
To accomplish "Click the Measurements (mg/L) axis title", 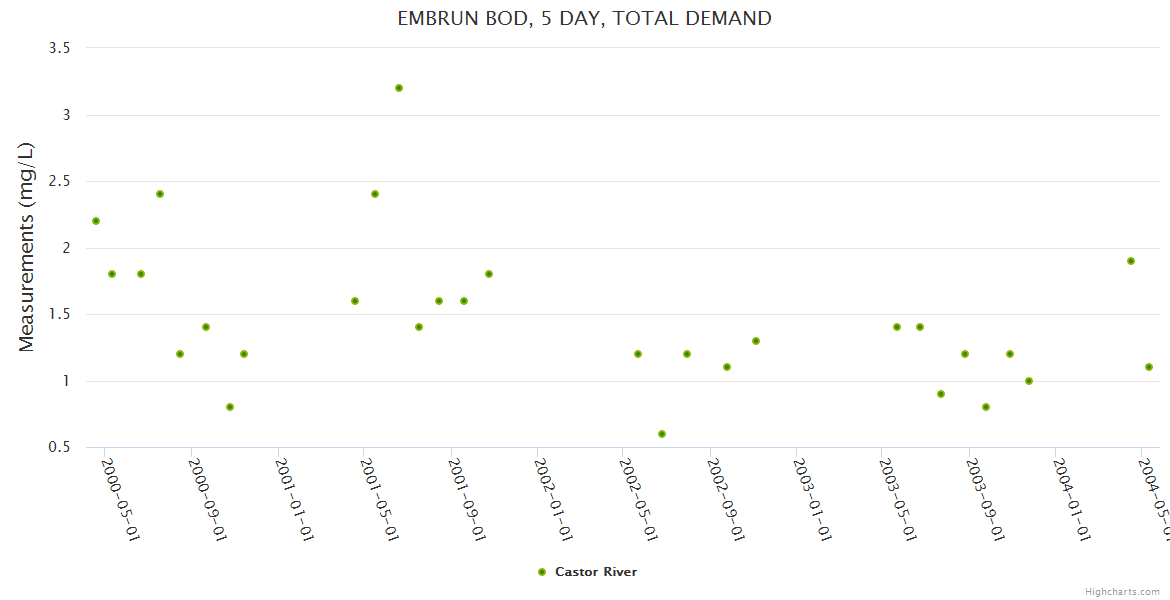I will pos(27,247).
